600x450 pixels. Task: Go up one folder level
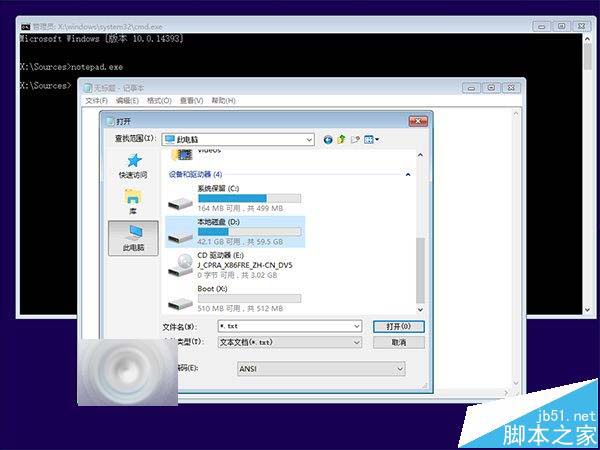tap(341, 139)
